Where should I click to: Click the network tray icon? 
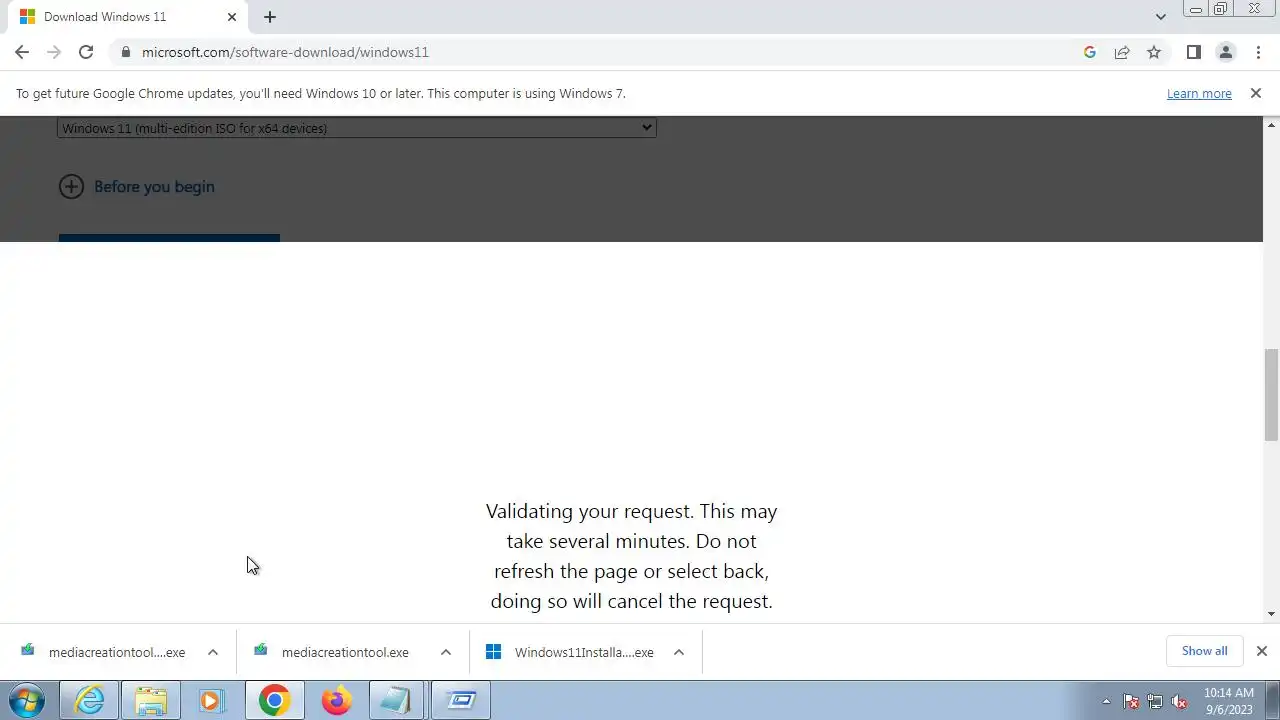coord(1155,701)
